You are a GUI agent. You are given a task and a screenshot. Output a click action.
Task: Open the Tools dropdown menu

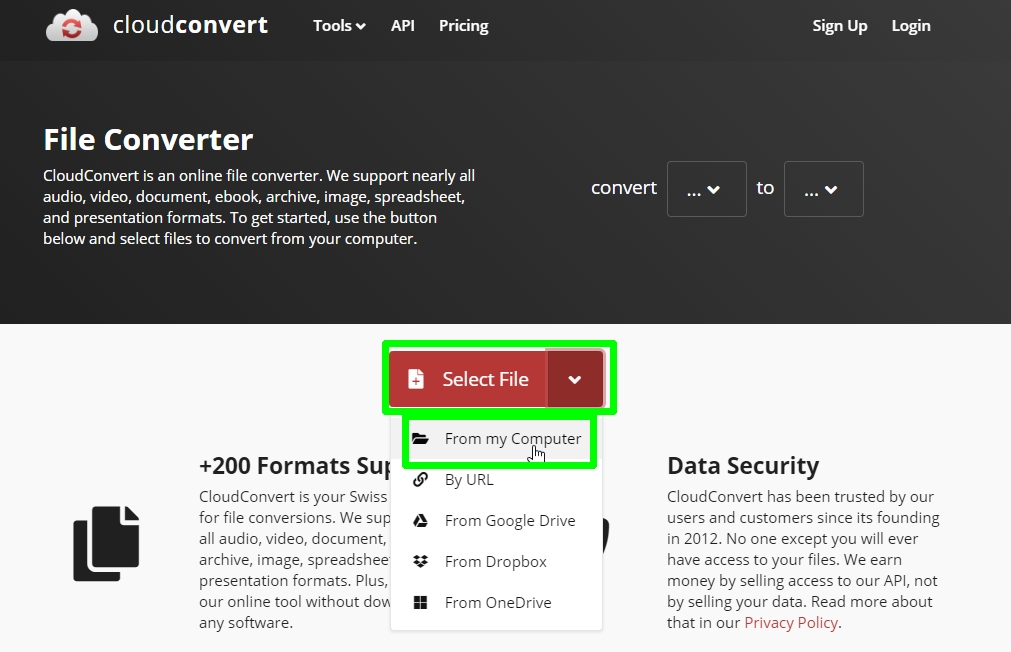(339, 26)
